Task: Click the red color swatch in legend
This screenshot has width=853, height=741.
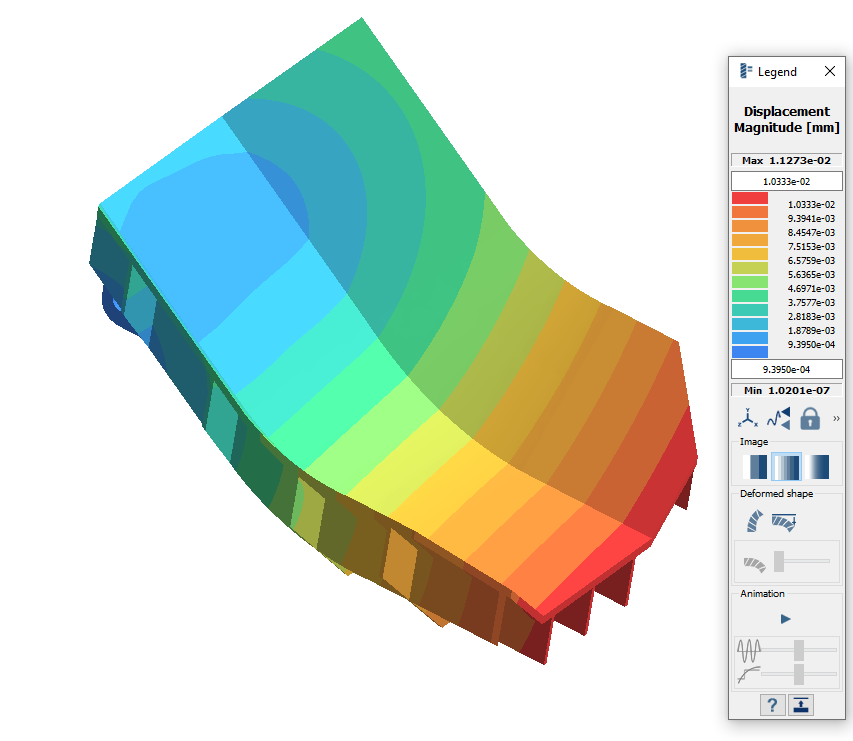Action: pos(750,199)
